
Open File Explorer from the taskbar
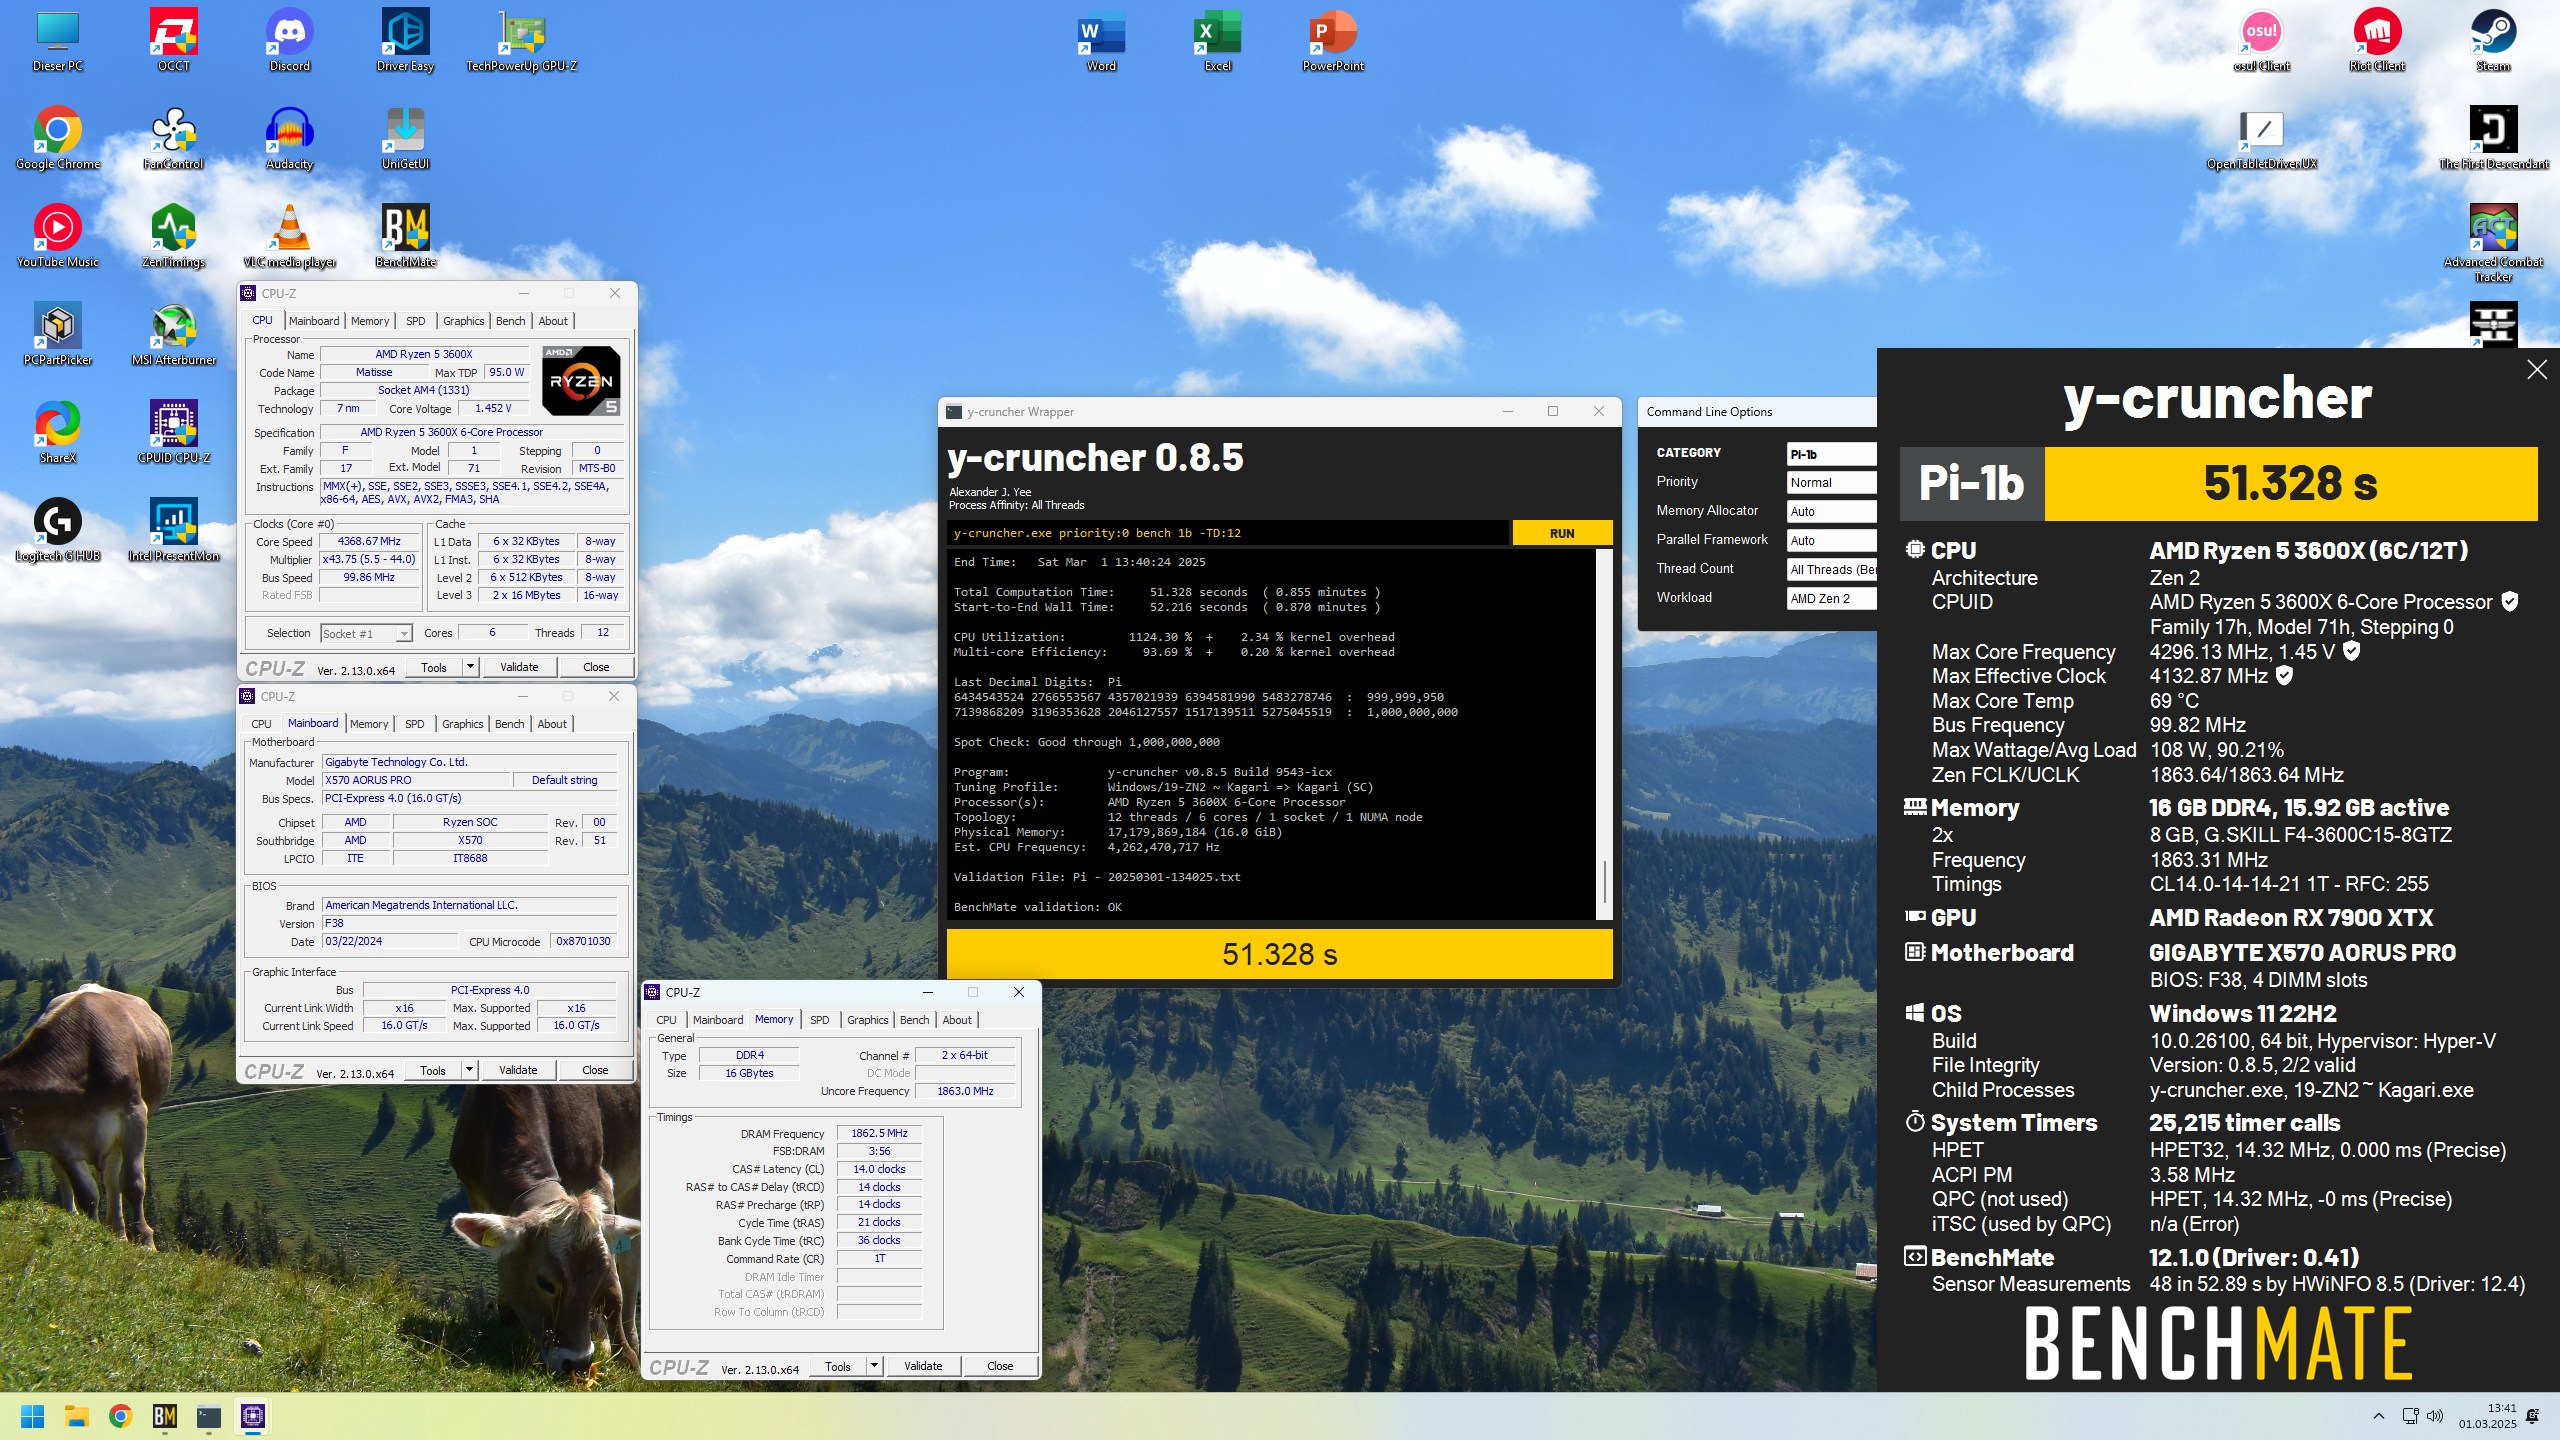pos(76,1416)
